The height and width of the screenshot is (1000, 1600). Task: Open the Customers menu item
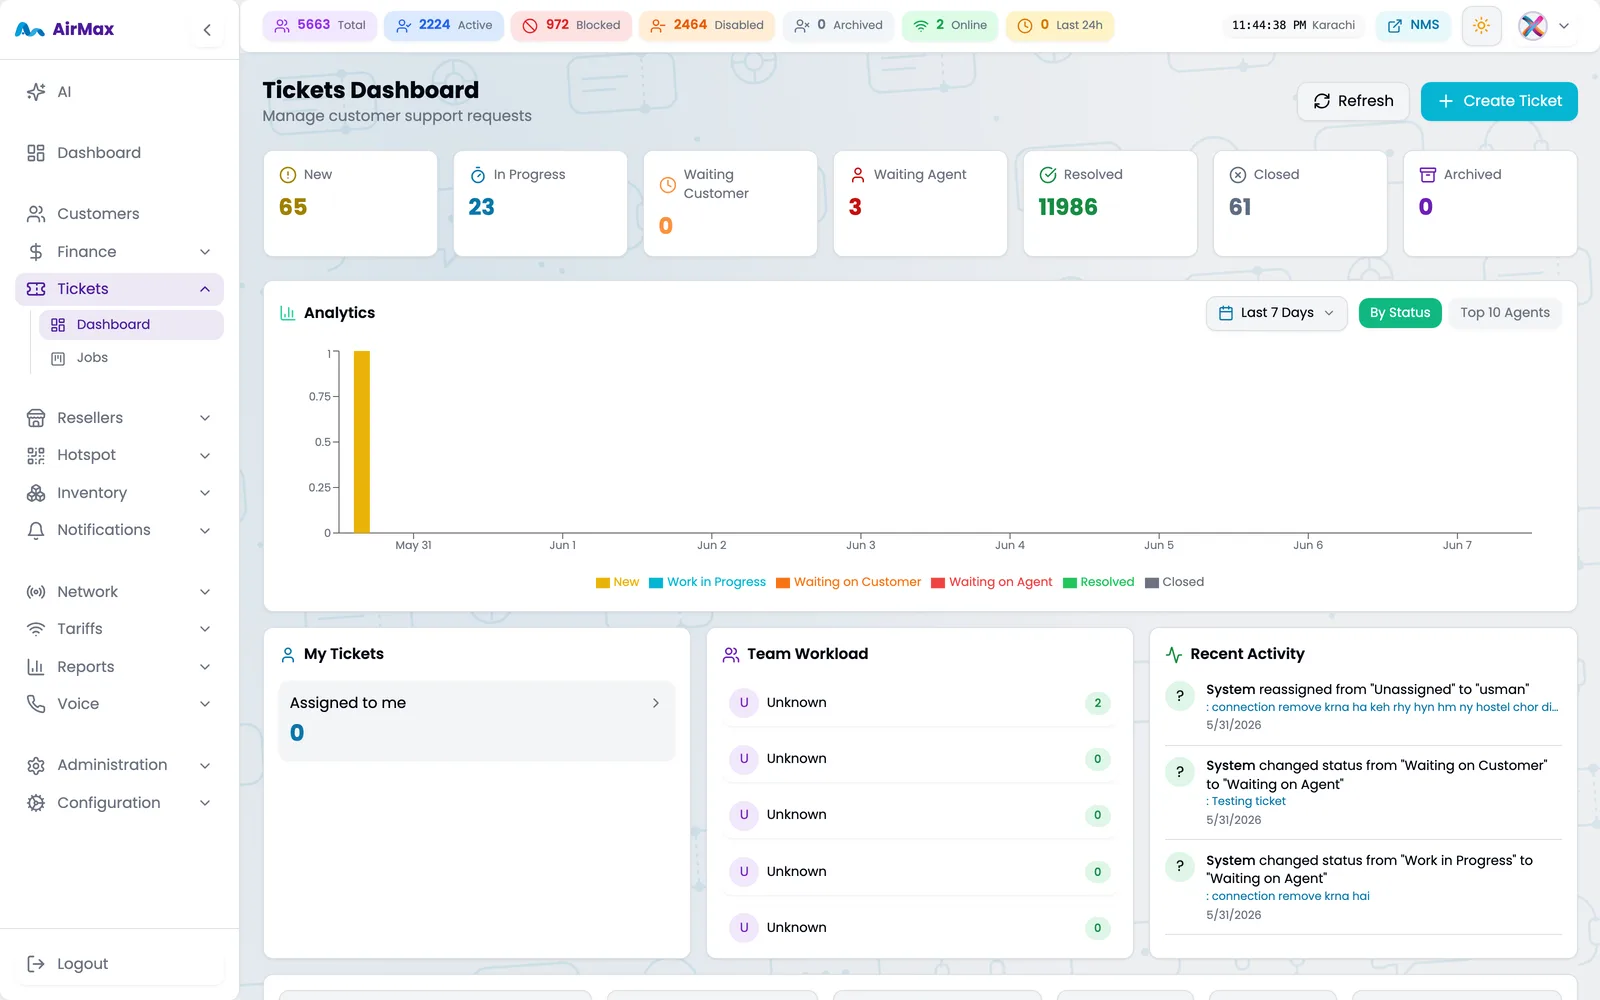coord(119,214)
